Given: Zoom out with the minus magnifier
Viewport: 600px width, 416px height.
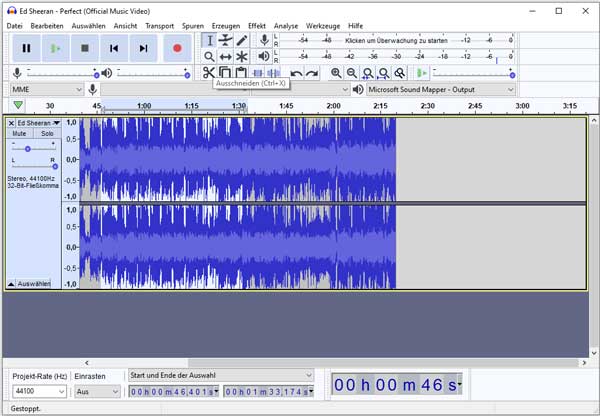Looking at the screenshot, I should (352, 73).
